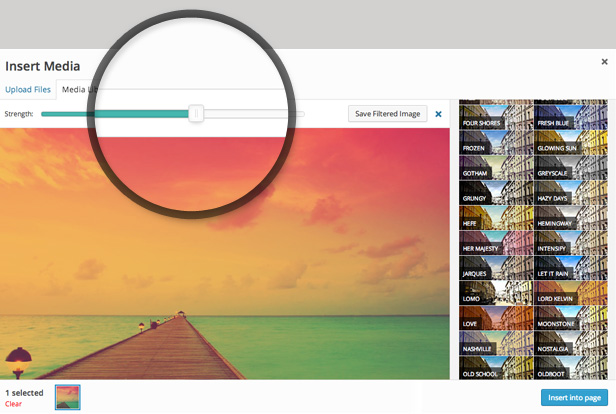Choose the Lomo filter thumbnail

coord(496,293)
